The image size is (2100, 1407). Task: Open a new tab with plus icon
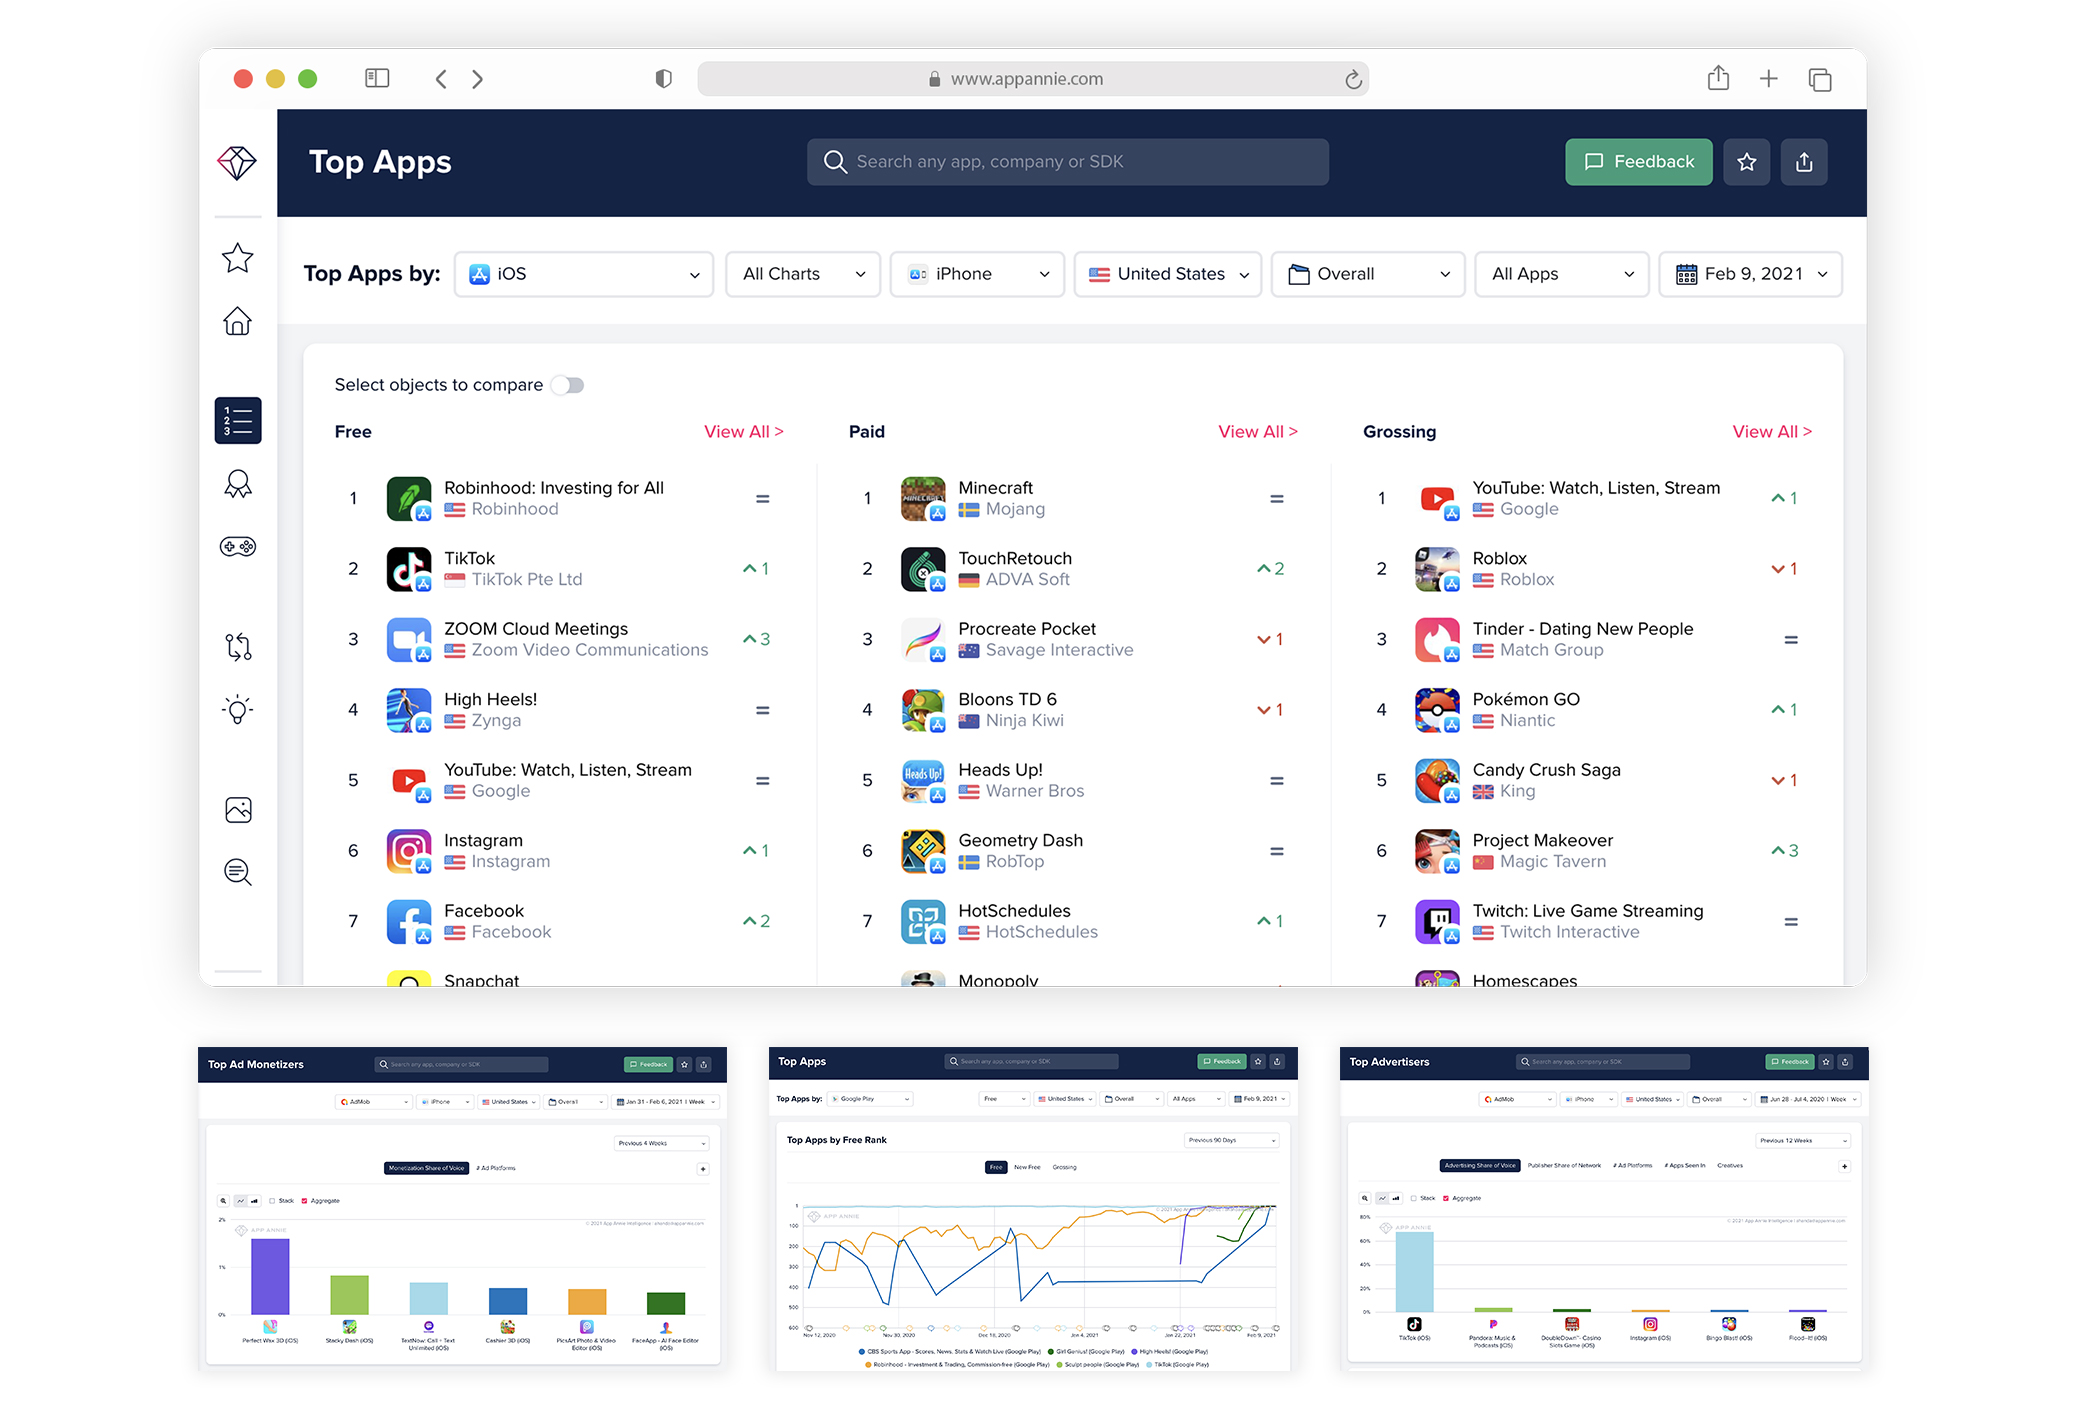[1769, 78]
